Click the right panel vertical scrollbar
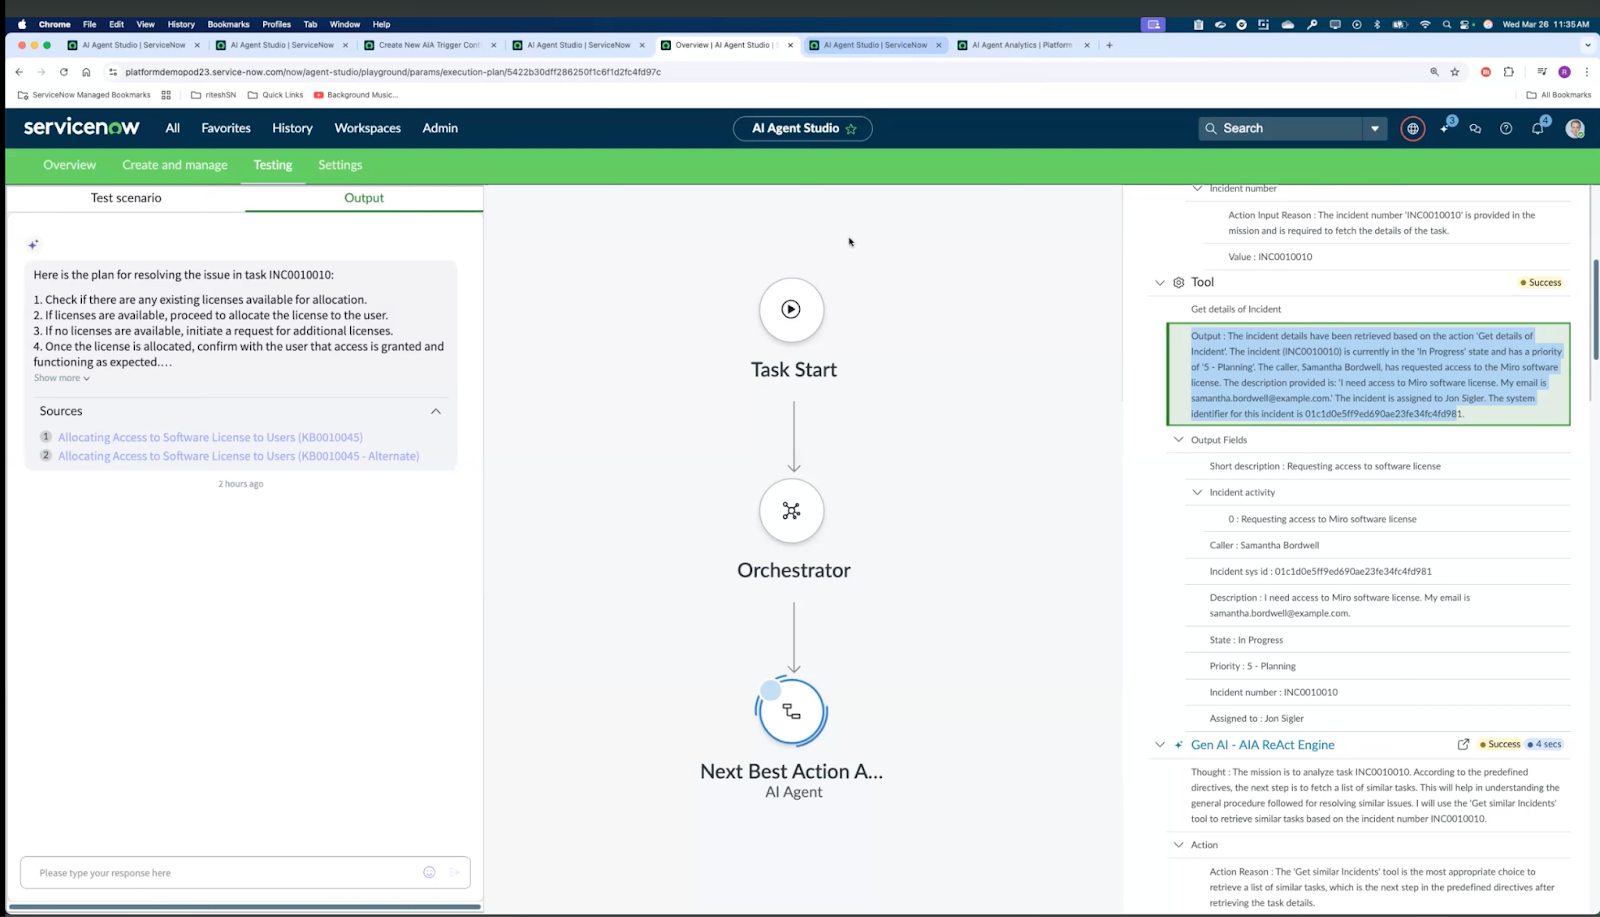This screenshot has width=1600, height=917. point(1596,310)
